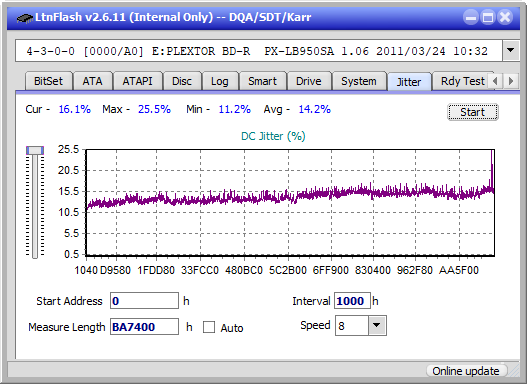Click the vertical jitter scale slider thumb
The height and width of the screenshot is (384, 527).
click(35, 150)
